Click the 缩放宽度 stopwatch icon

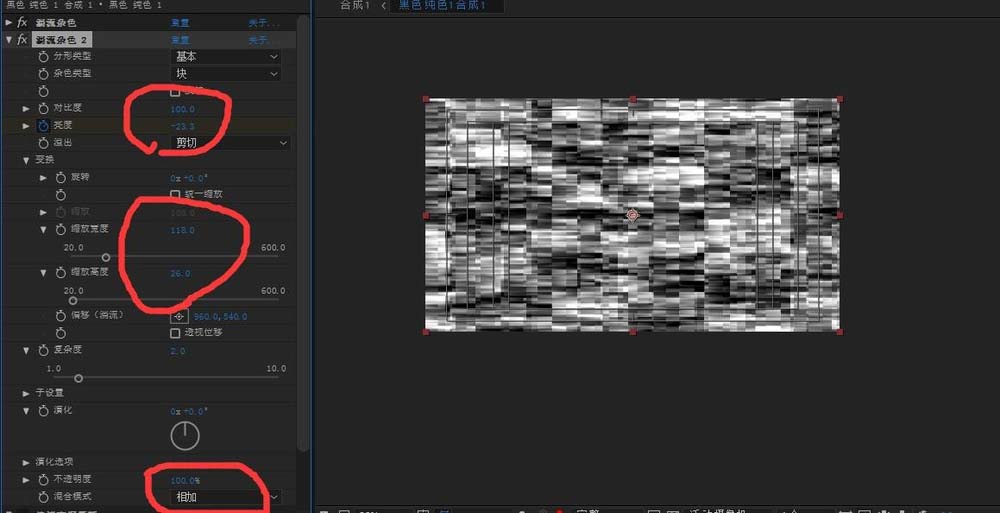click(61, 229)
